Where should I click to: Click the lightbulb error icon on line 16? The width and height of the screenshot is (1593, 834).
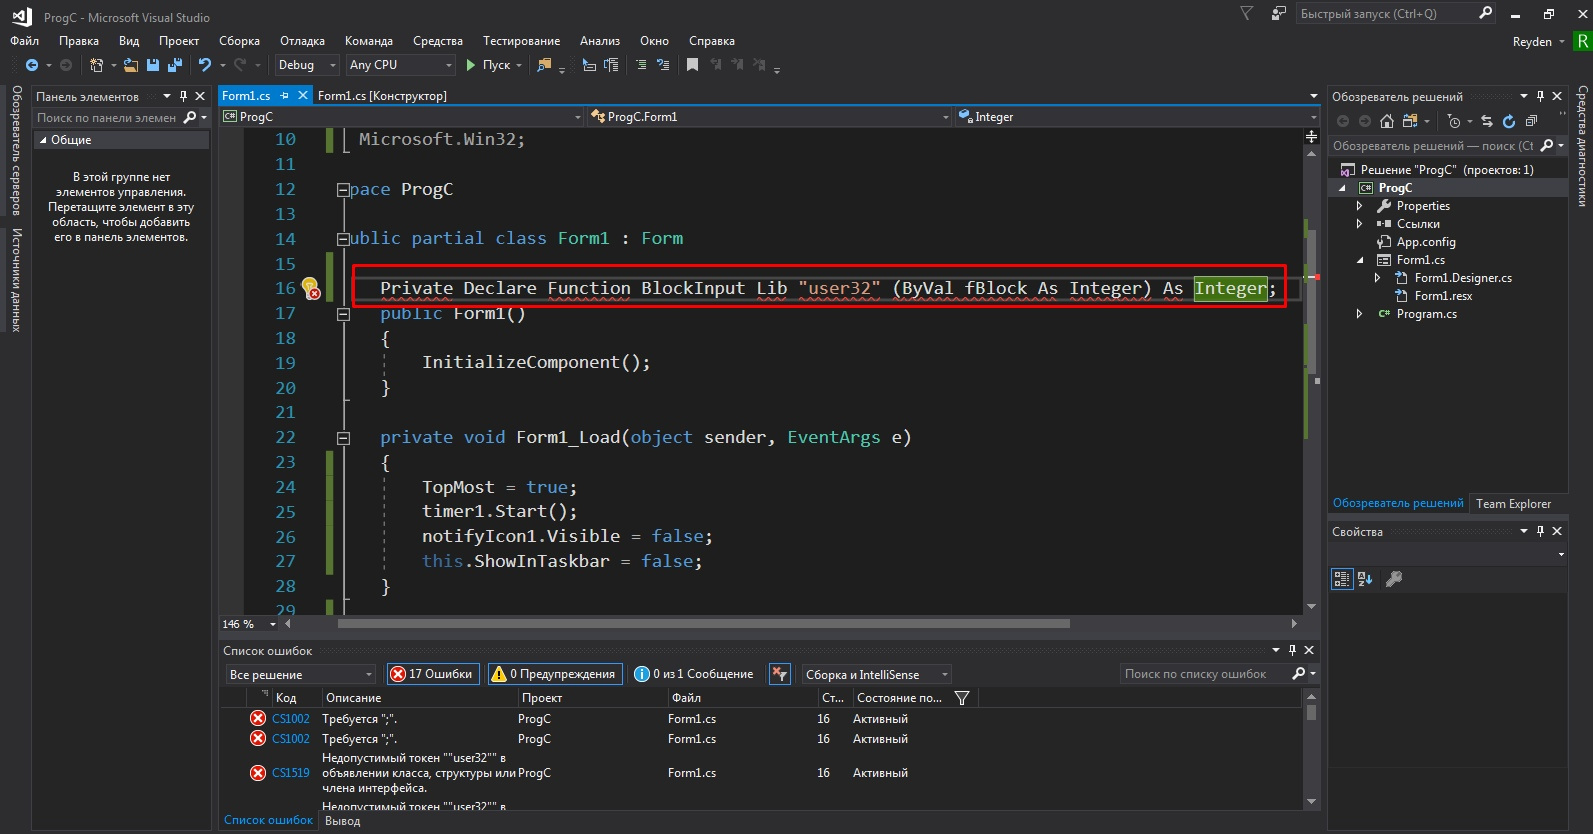311,288
